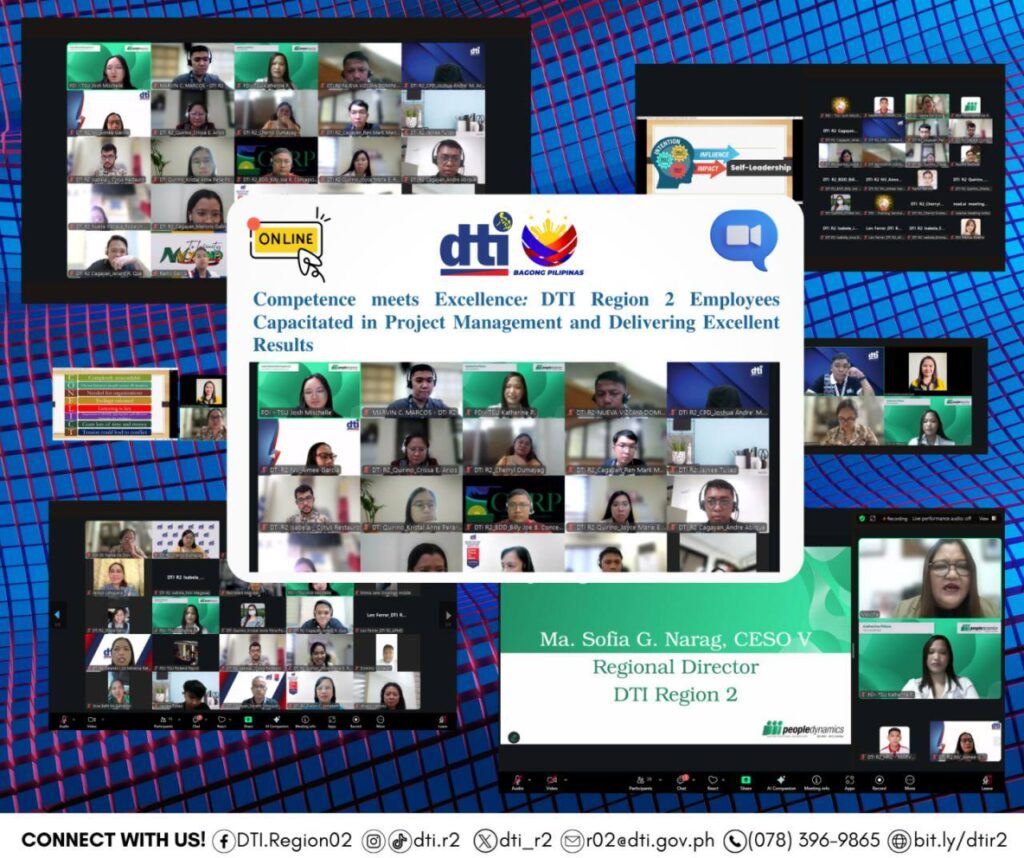Click the r02@dti.gov.ph email address
1024x858 pixels.
click(651, 840)
